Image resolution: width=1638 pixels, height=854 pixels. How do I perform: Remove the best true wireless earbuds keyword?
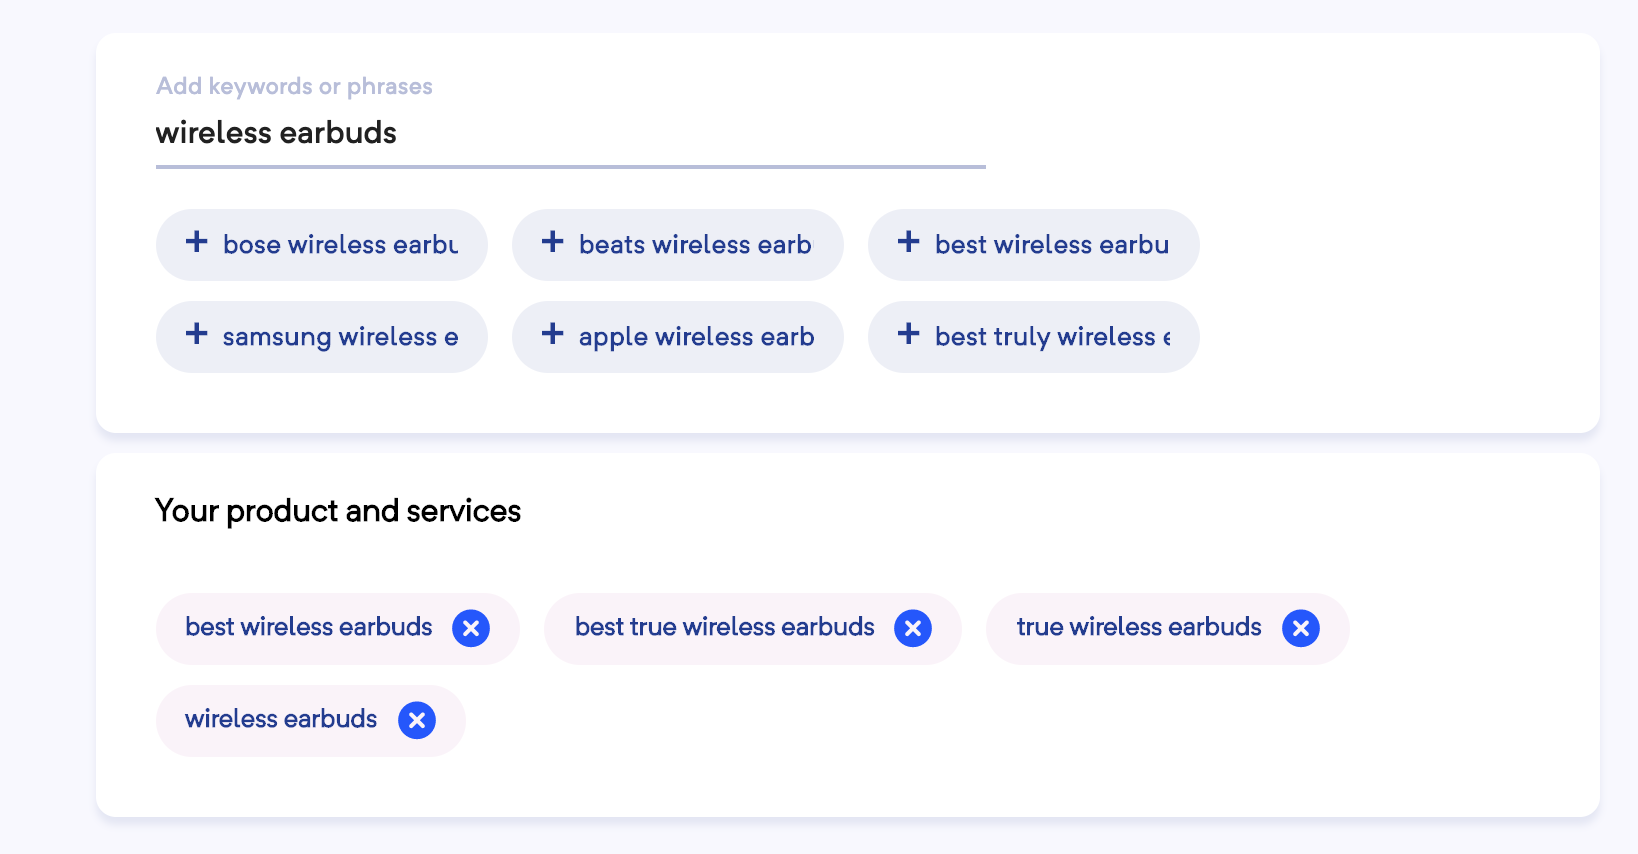pos(913,628)
